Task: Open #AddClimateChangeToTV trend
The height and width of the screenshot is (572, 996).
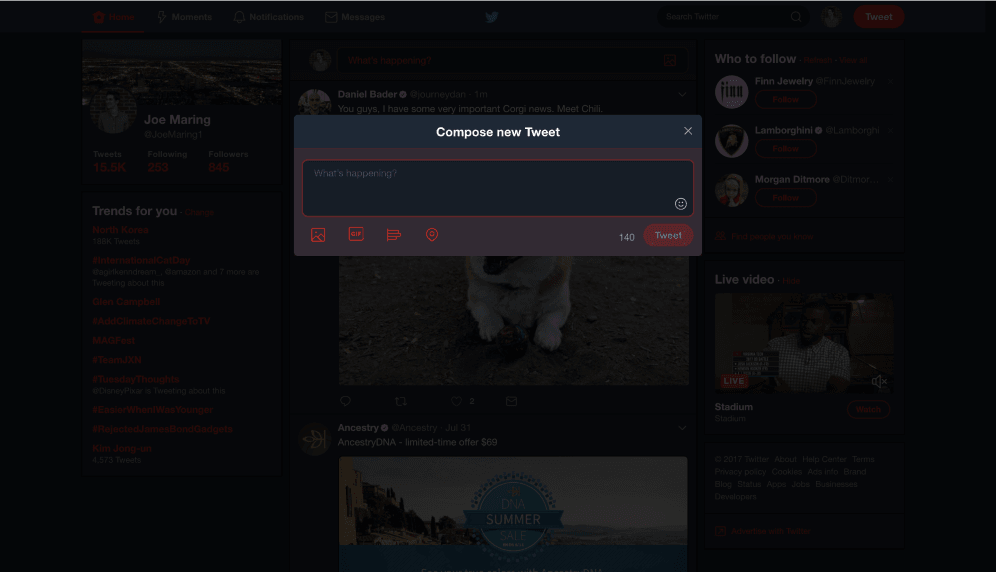Action: (x=151, y=322)
